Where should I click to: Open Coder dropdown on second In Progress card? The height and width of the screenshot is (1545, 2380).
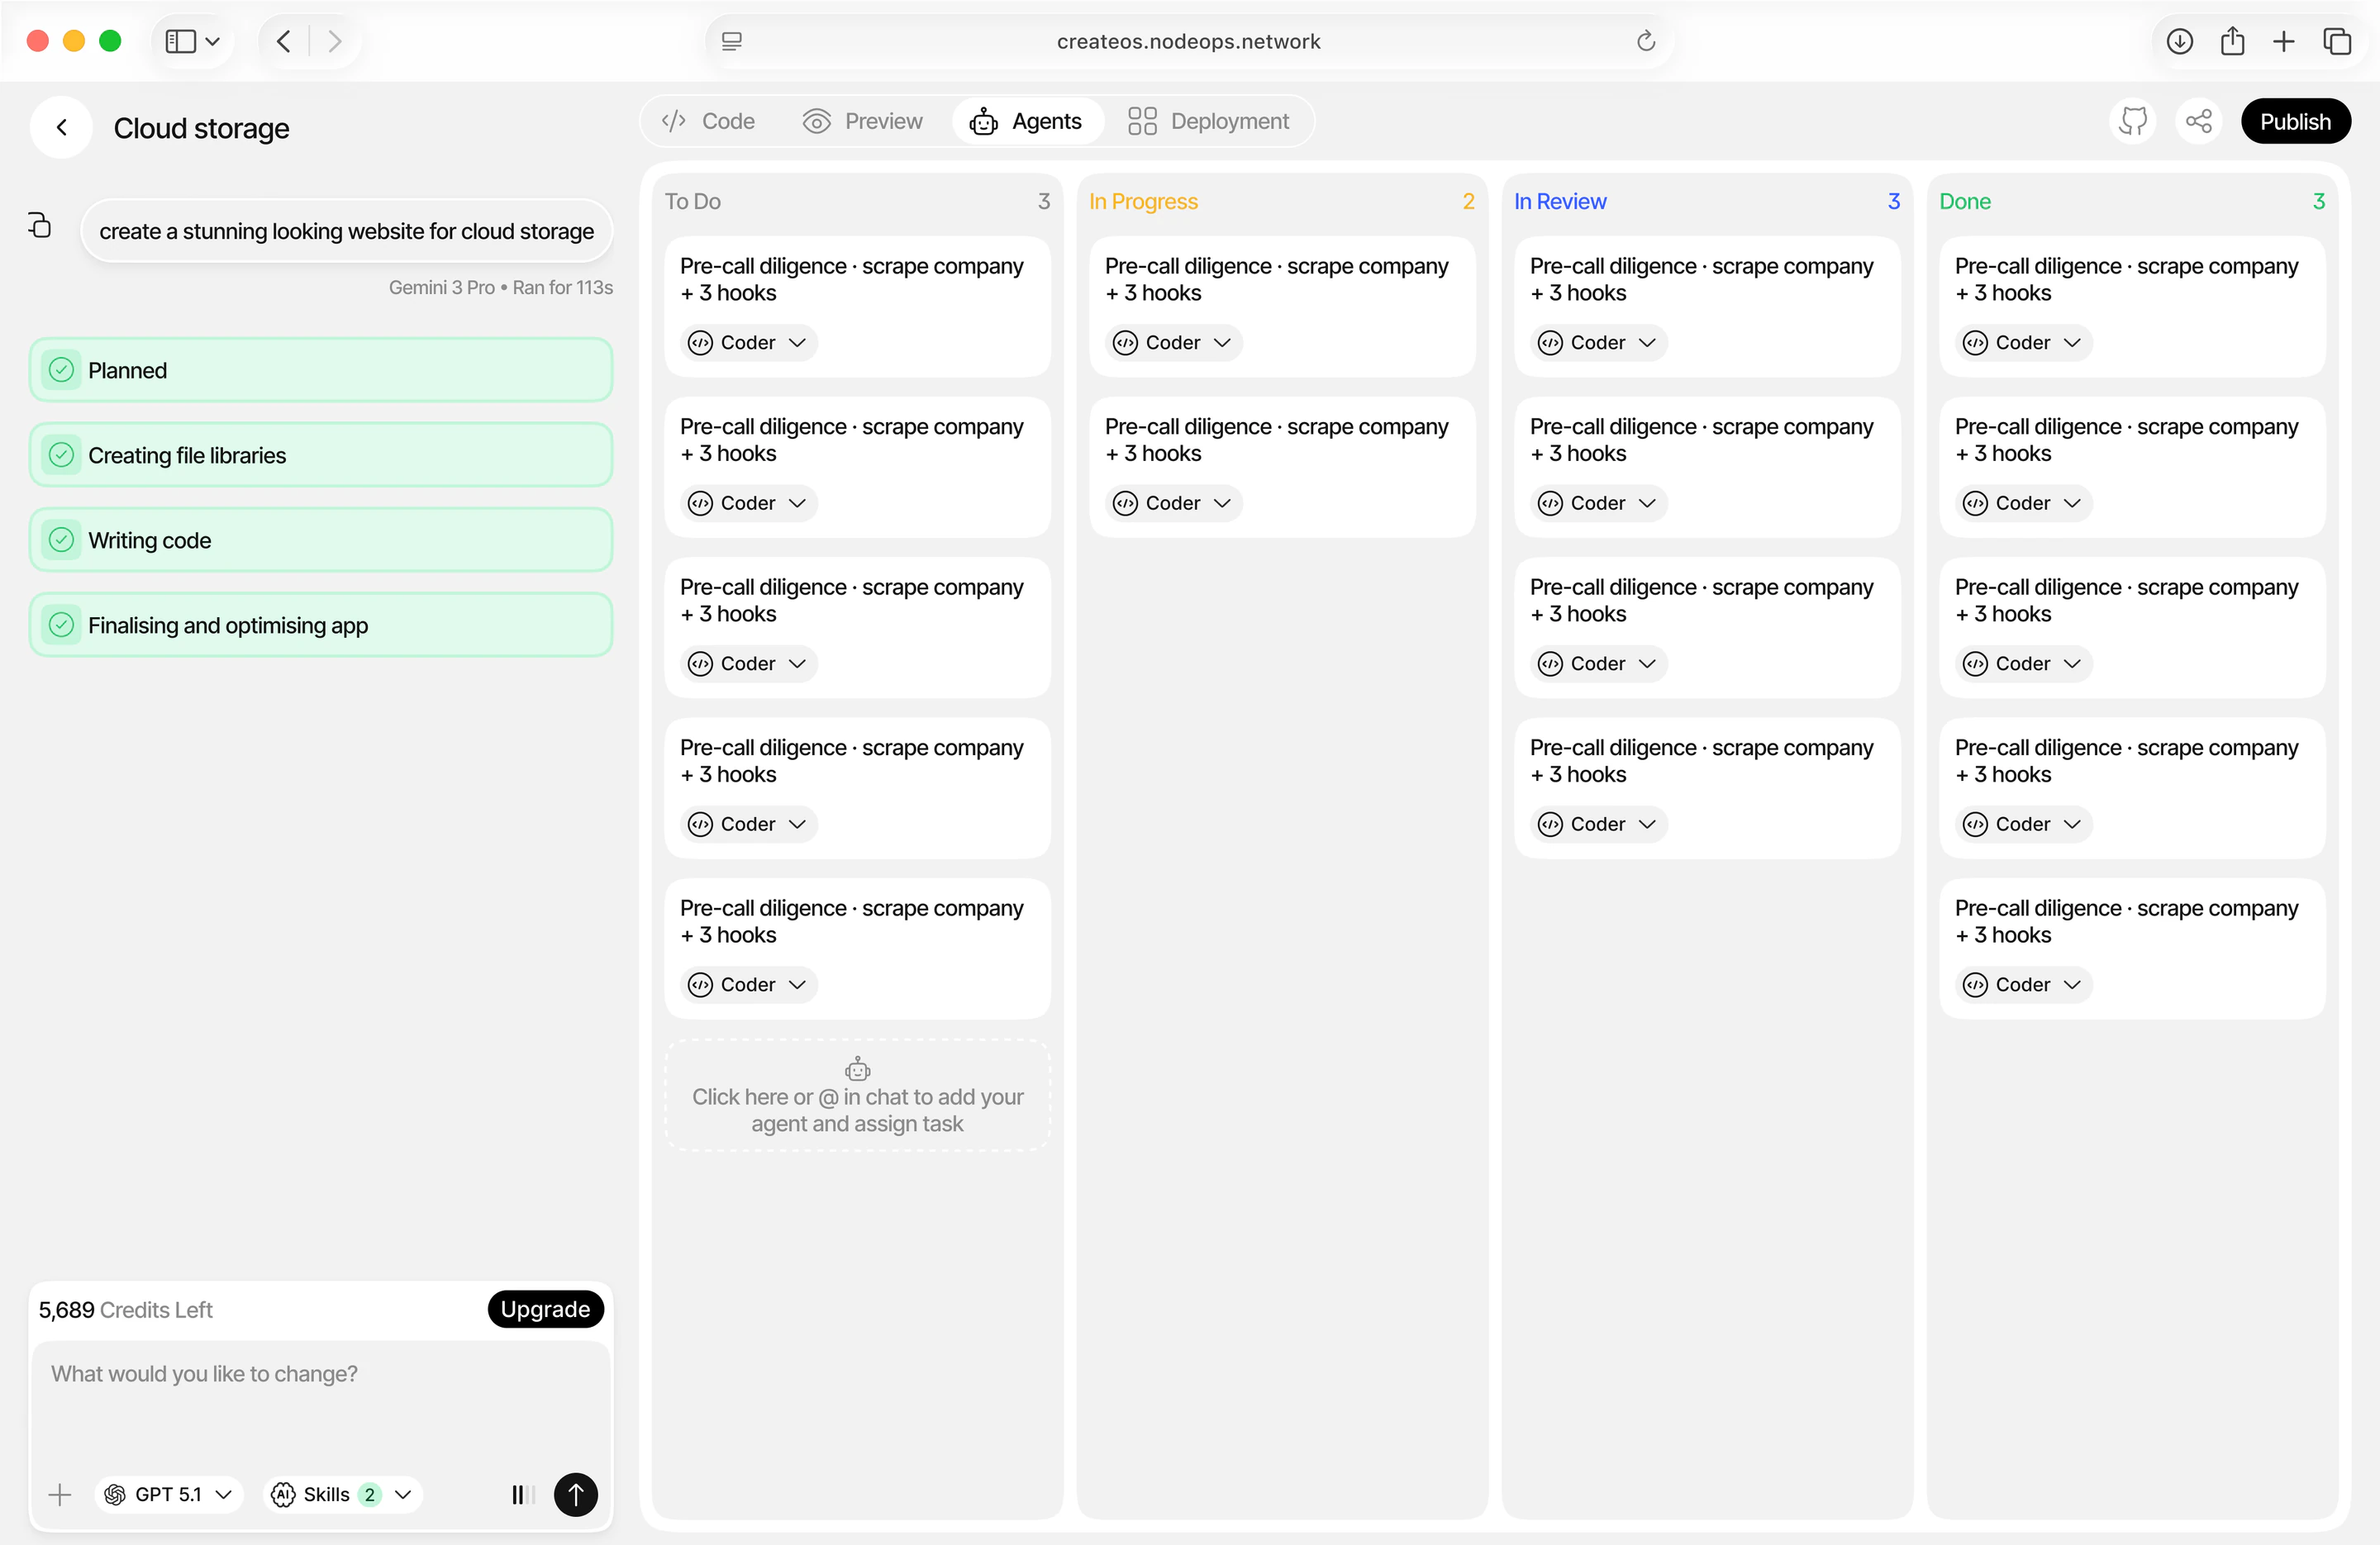[1174, 503]
